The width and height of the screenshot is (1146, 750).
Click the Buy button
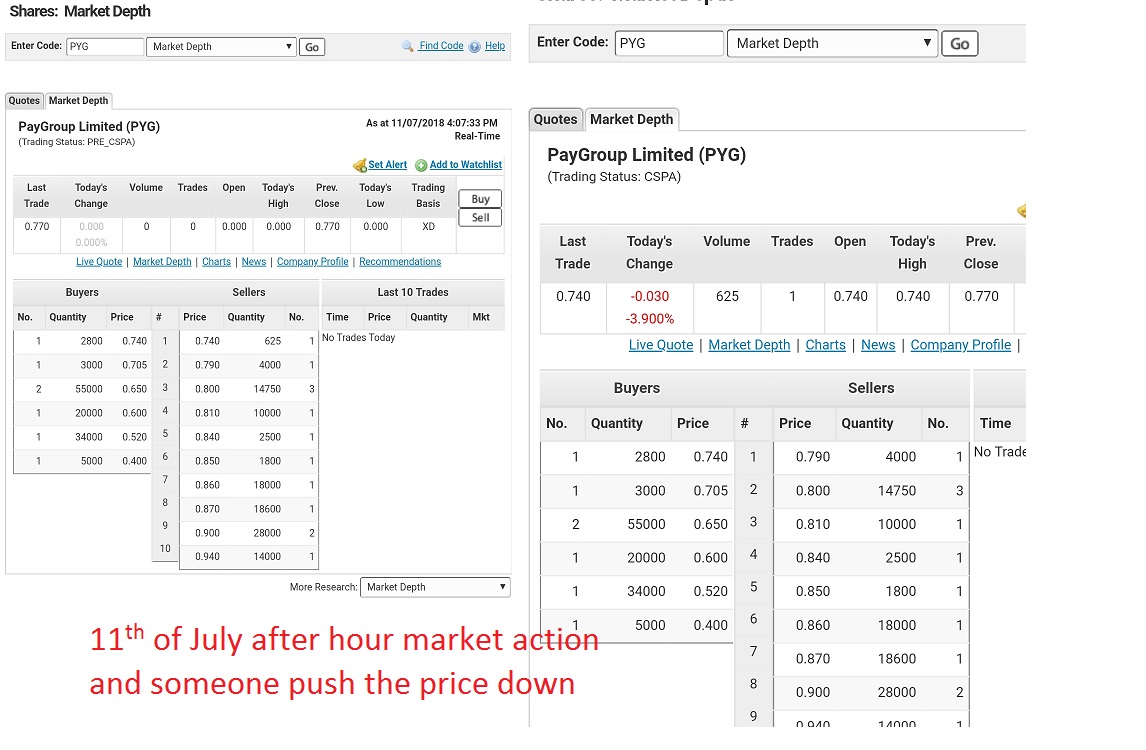pos(480,199)
